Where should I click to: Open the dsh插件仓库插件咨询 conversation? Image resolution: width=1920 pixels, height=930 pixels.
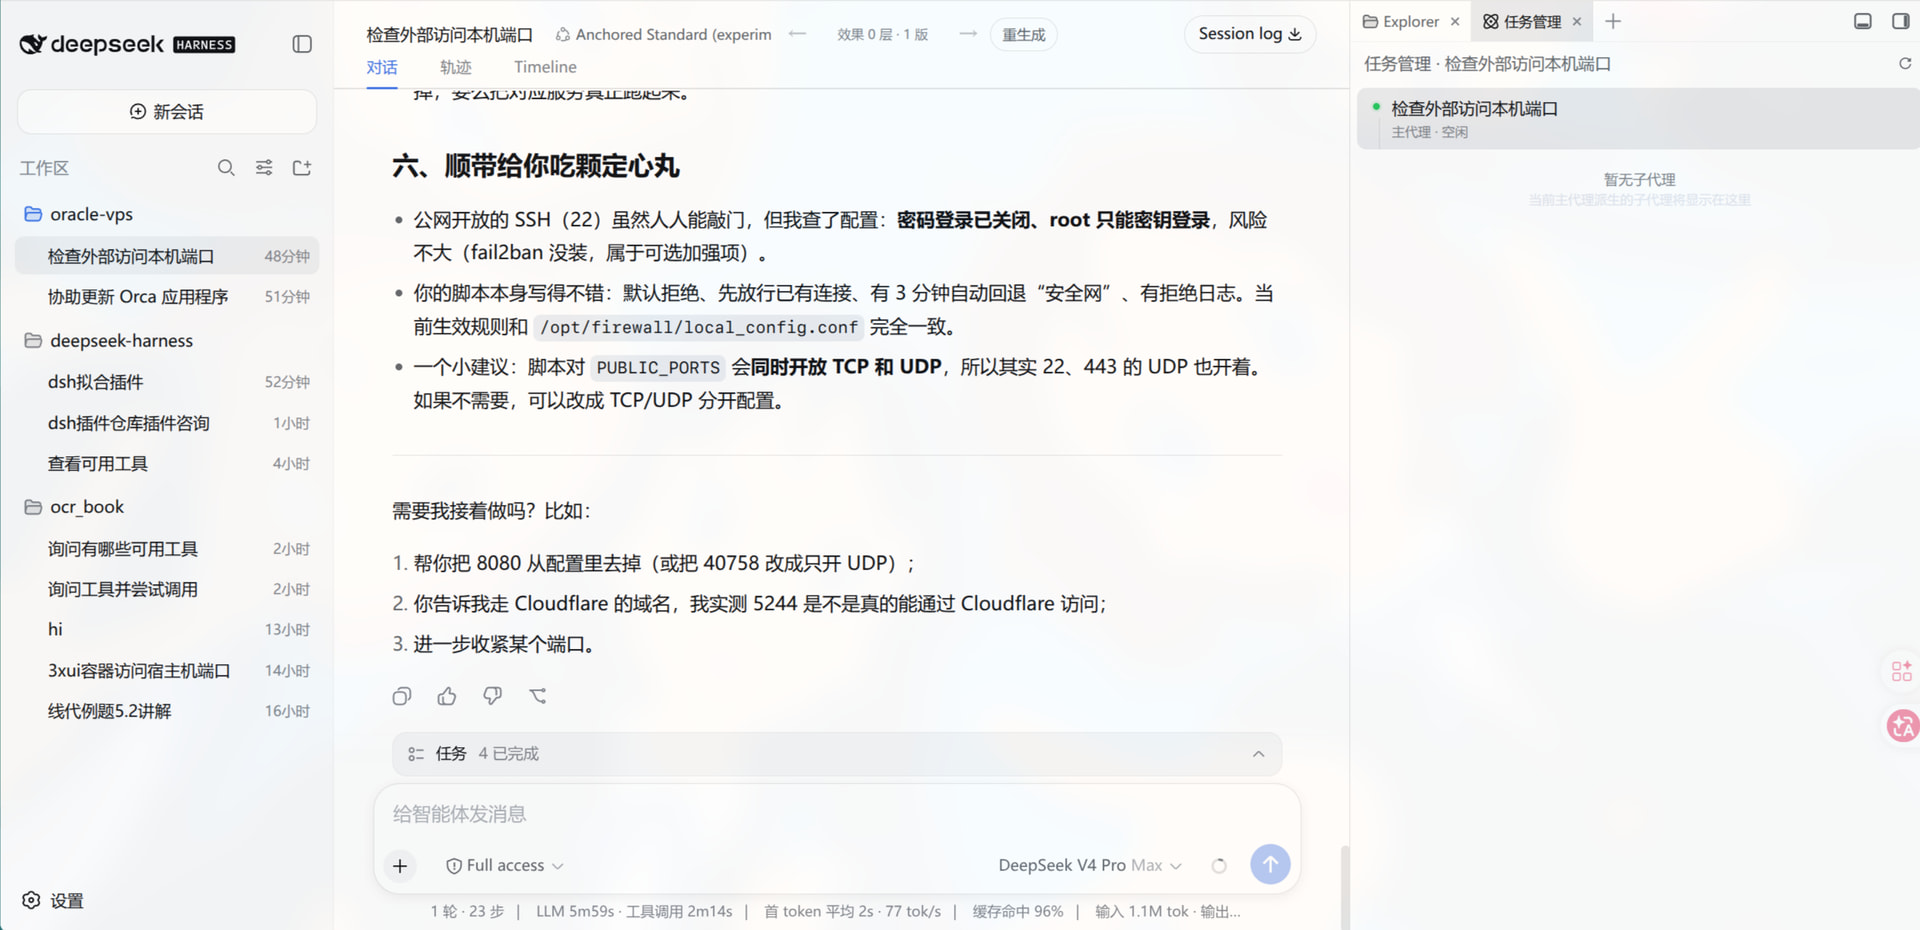[x=167, y=423]
